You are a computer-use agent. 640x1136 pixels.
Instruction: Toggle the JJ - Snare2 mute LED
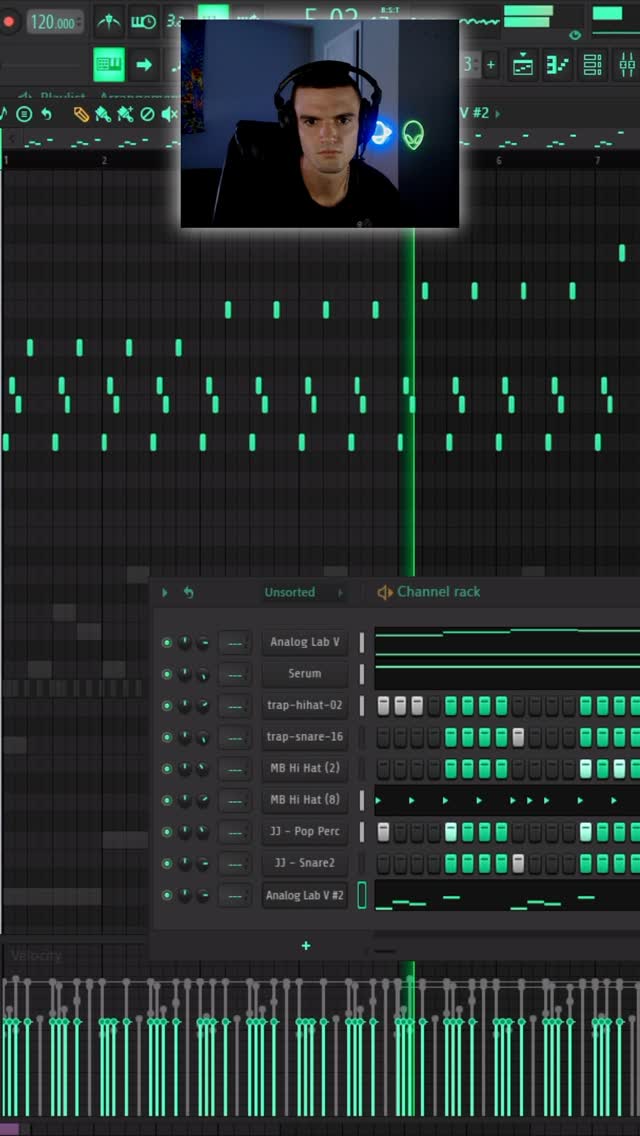point(167,863)
